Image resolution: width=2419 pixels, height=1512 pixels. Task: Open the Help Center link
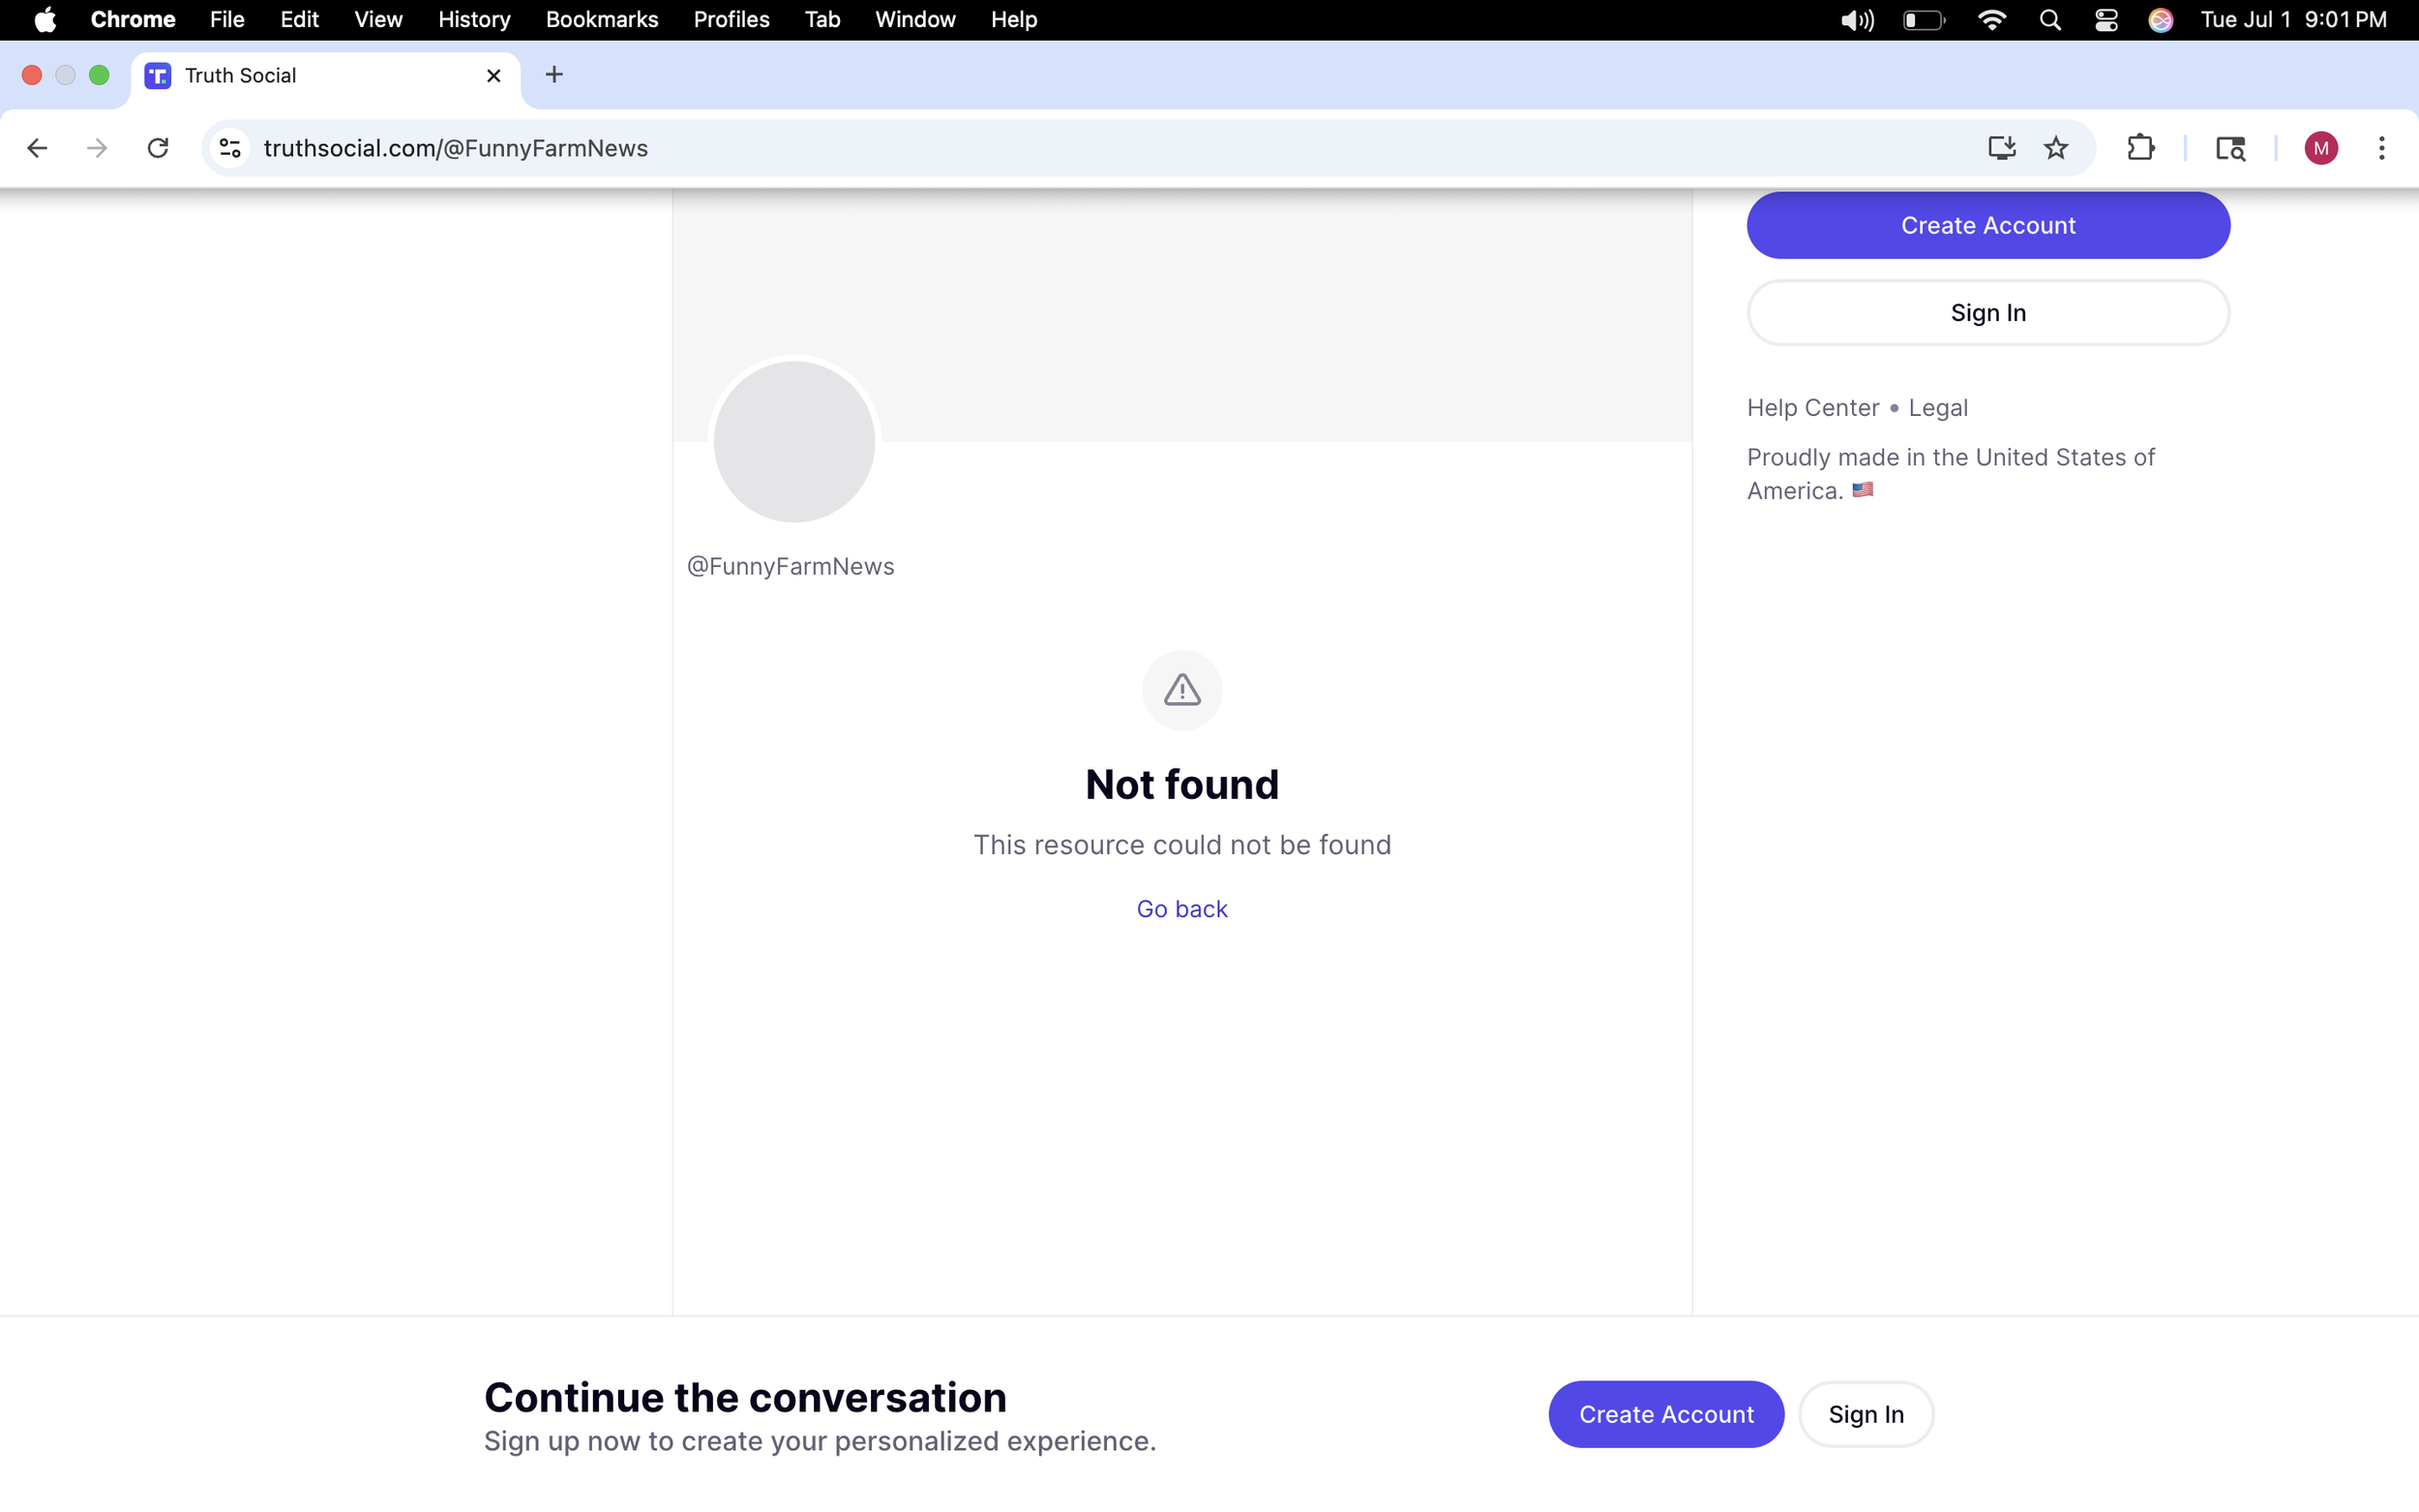pyautogui.click(x=1812, y=407)
